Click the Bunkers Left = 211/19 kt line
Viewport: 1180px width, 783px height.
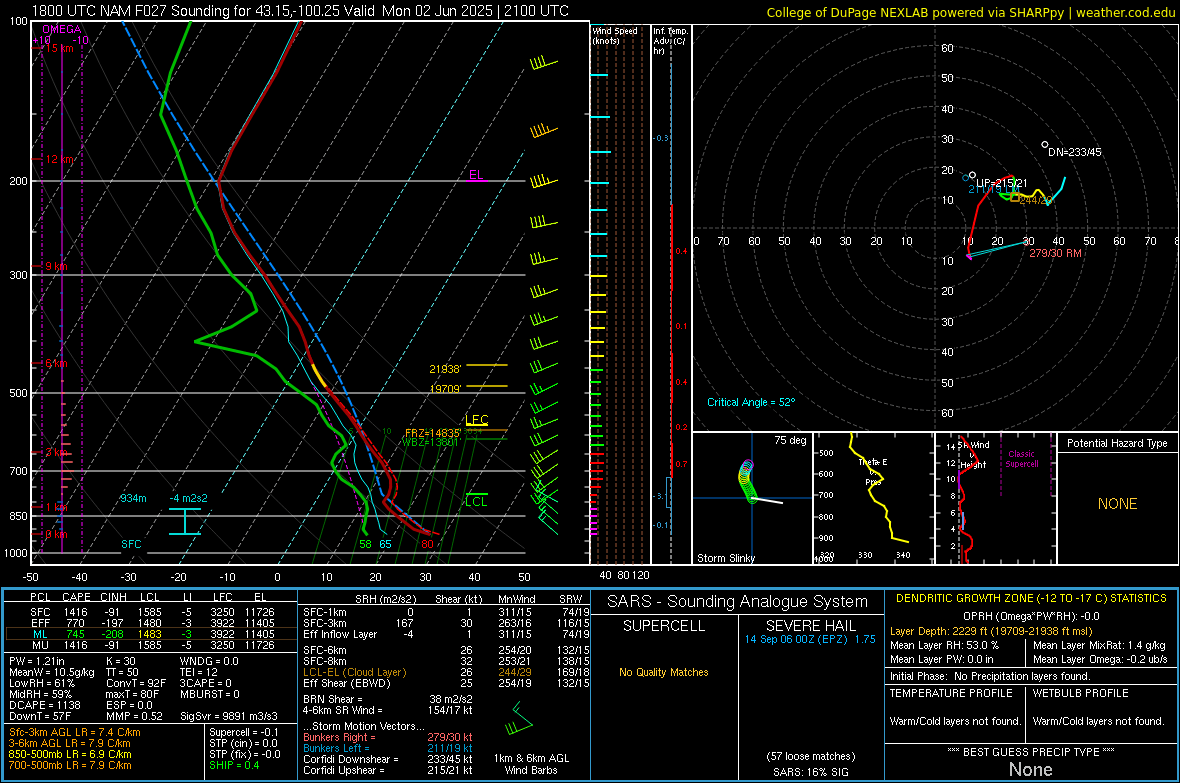pyautogui.click(x=388, y=748)
